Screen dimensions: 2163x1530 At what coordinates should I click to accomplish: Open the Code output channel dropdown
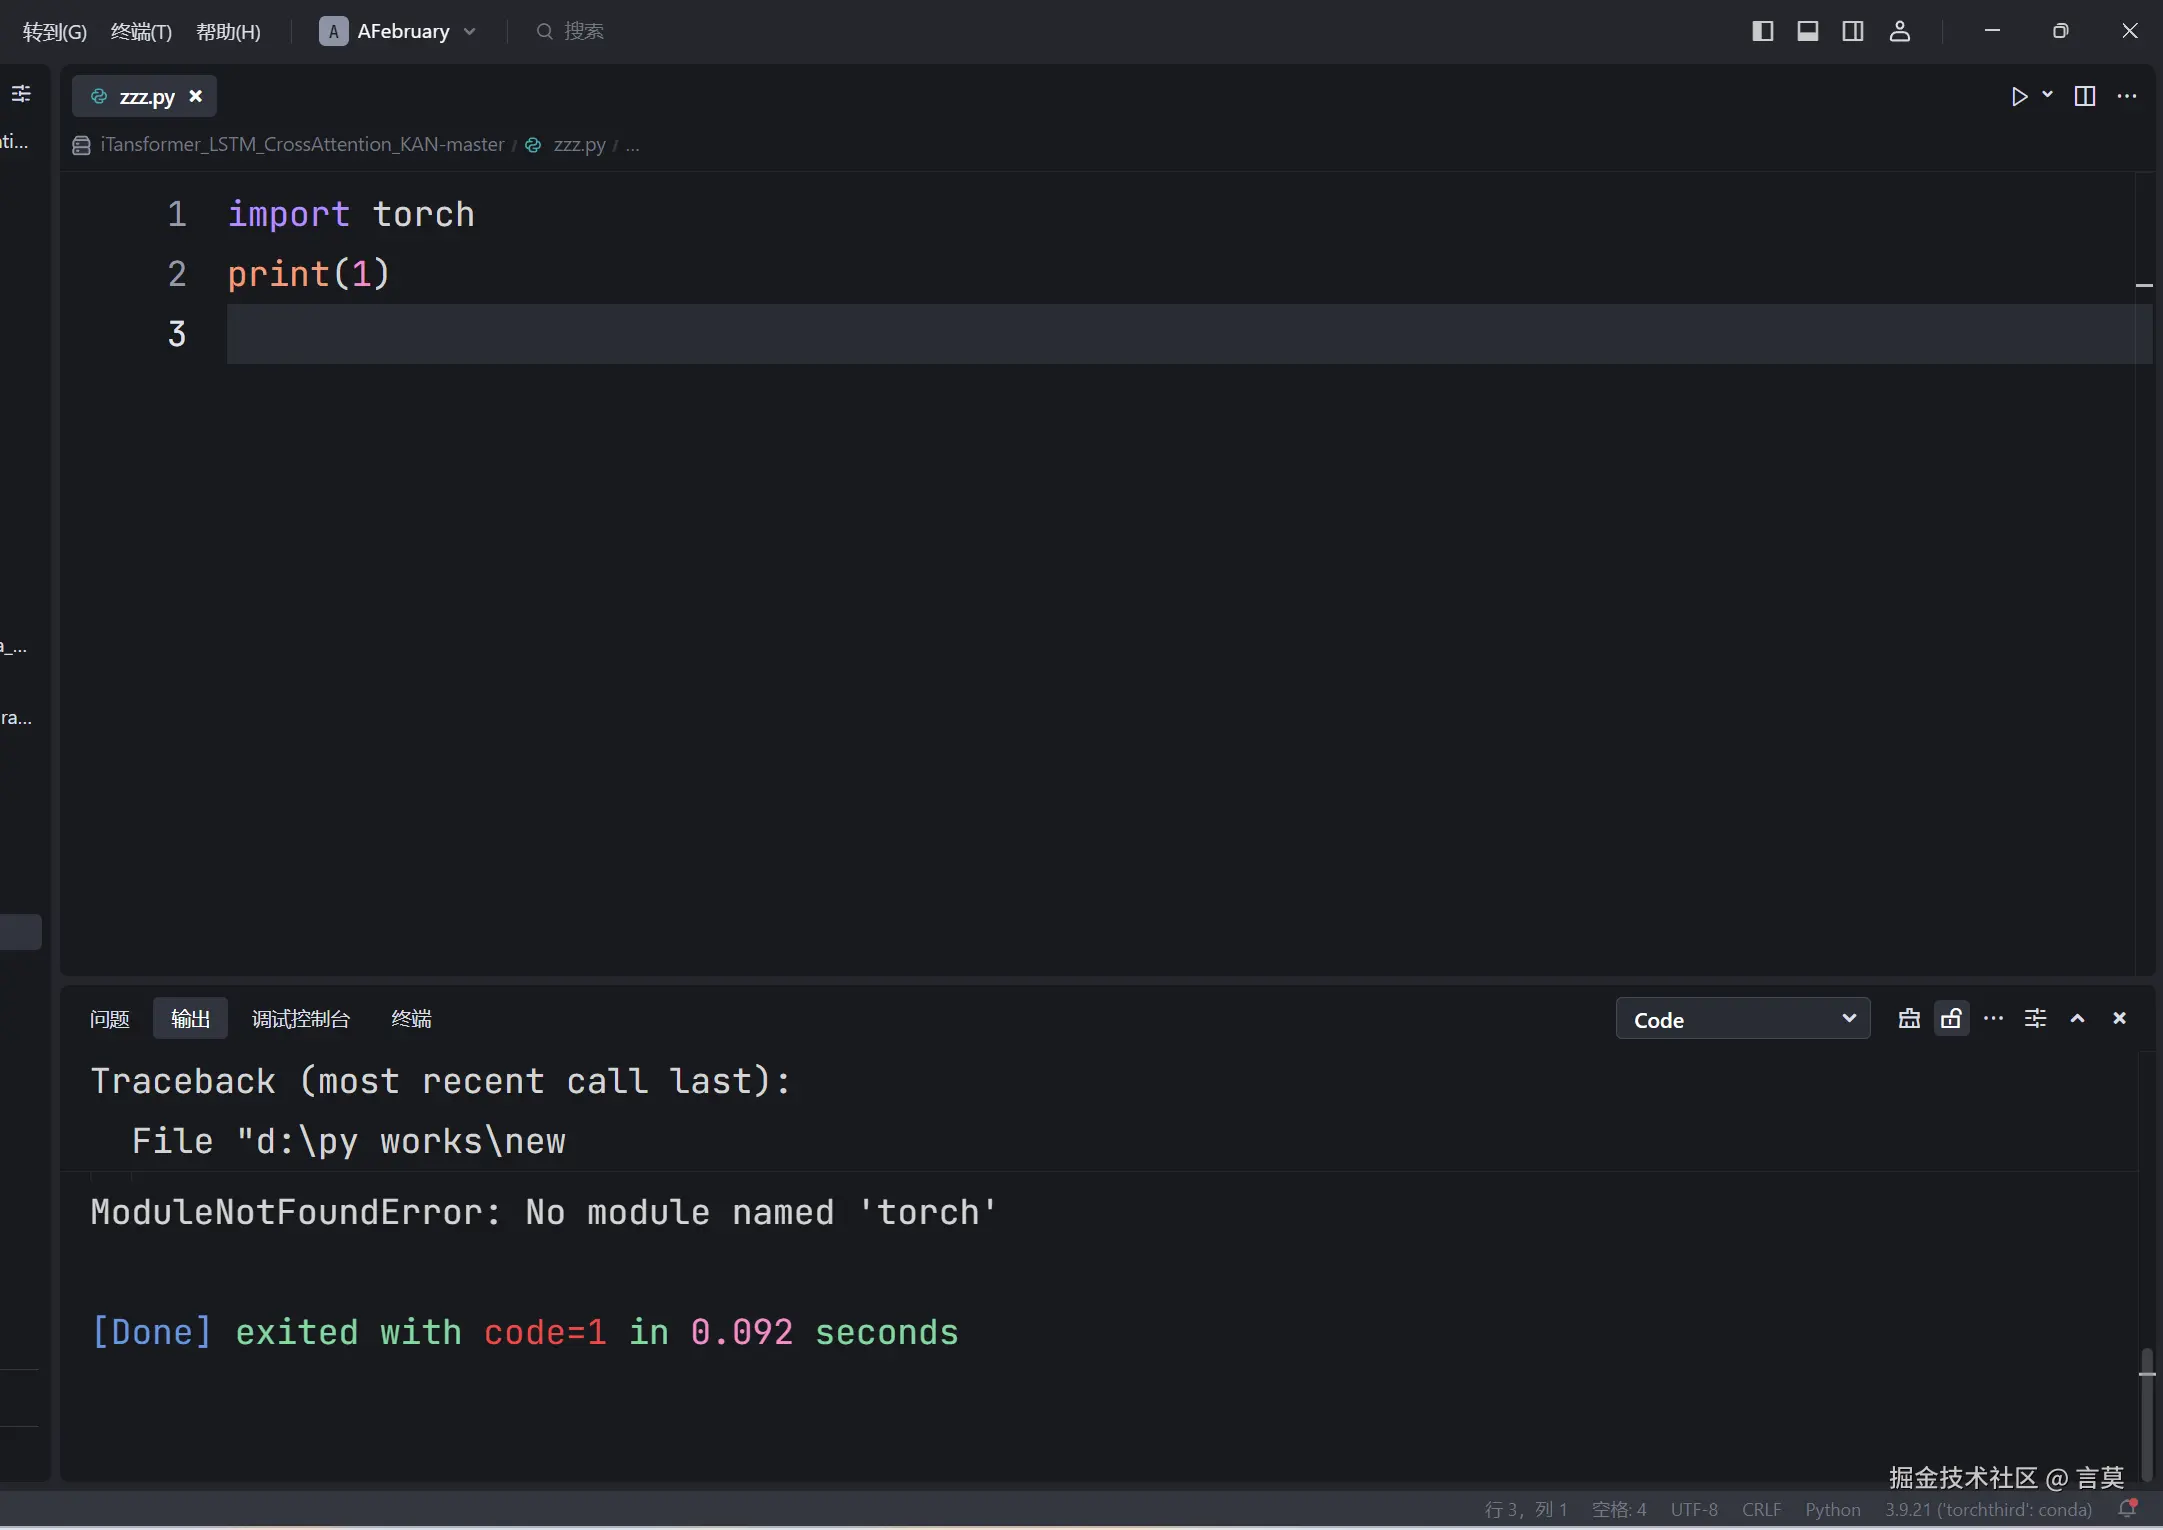coord(1743,1019)
